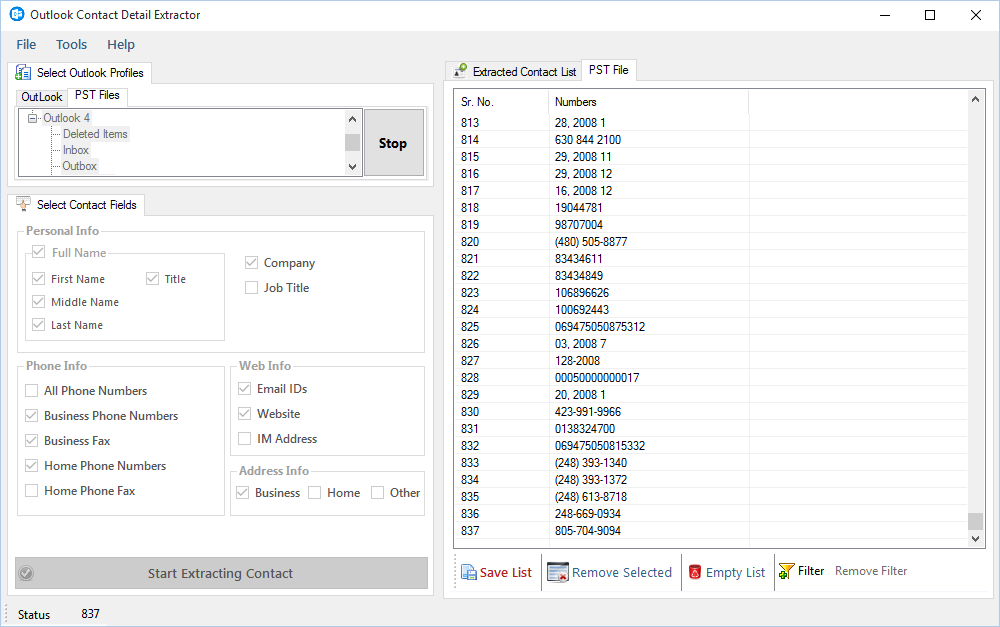
Task: Toggle the Middle Name checkbox
Action: [x=38, y=302]
